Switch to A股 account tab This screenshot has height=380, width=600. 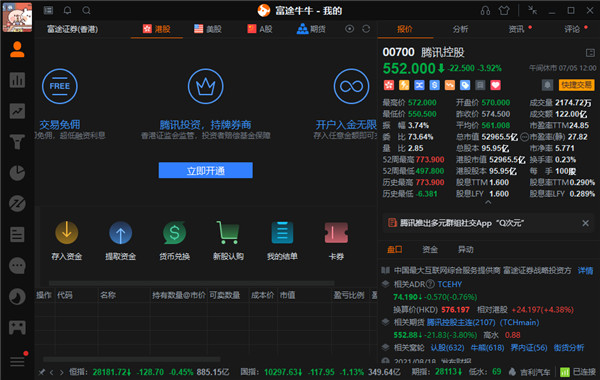point(260,29)
